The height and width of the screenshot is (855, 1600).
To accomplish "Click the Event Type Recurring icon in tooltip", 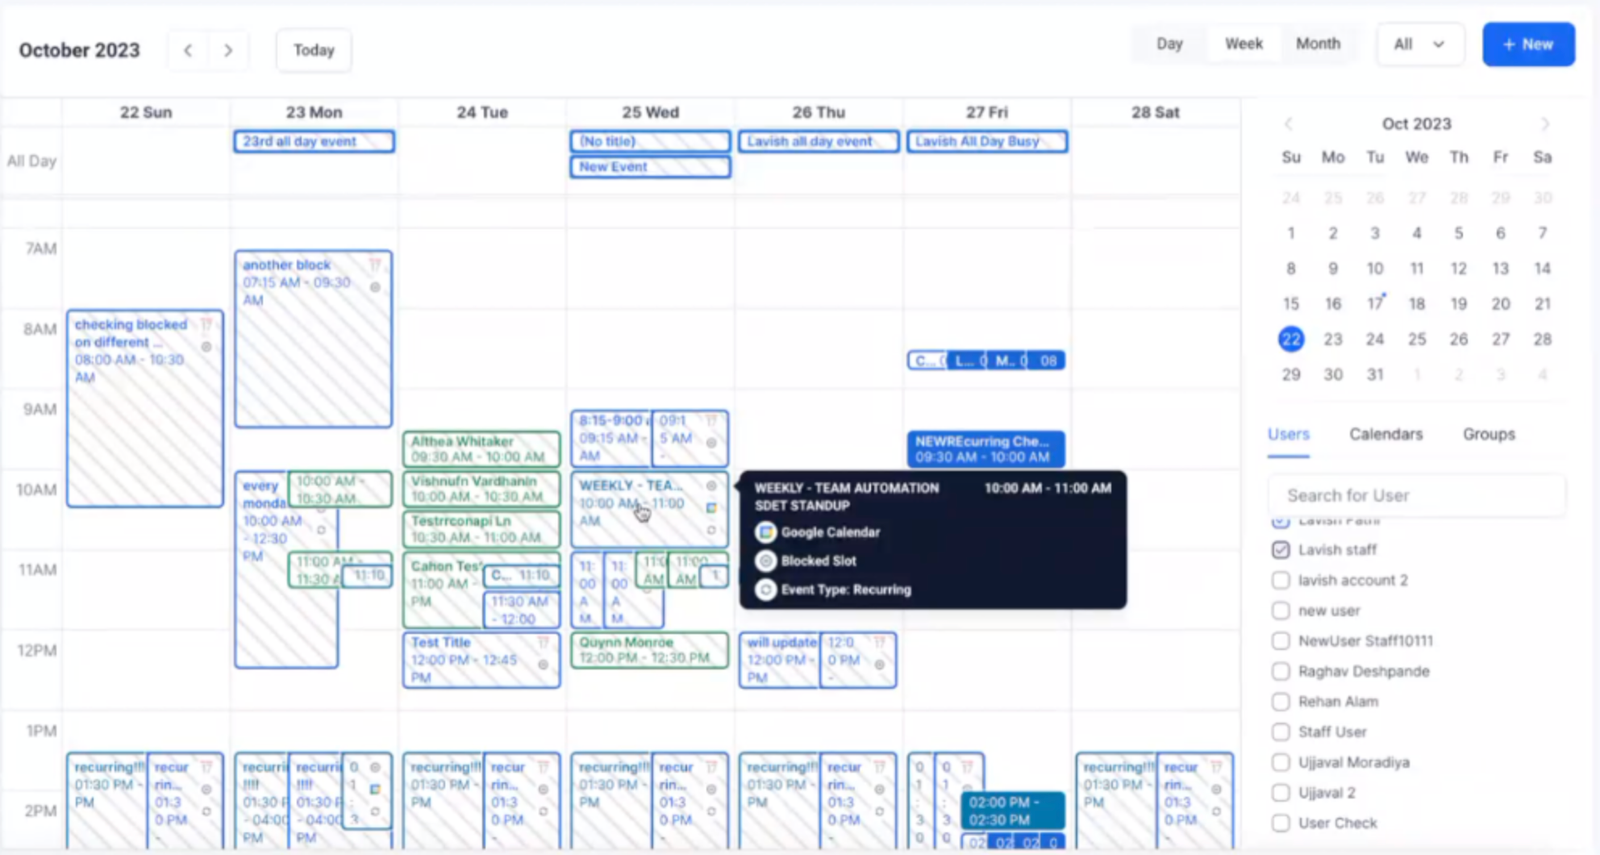I will [766, 590].
